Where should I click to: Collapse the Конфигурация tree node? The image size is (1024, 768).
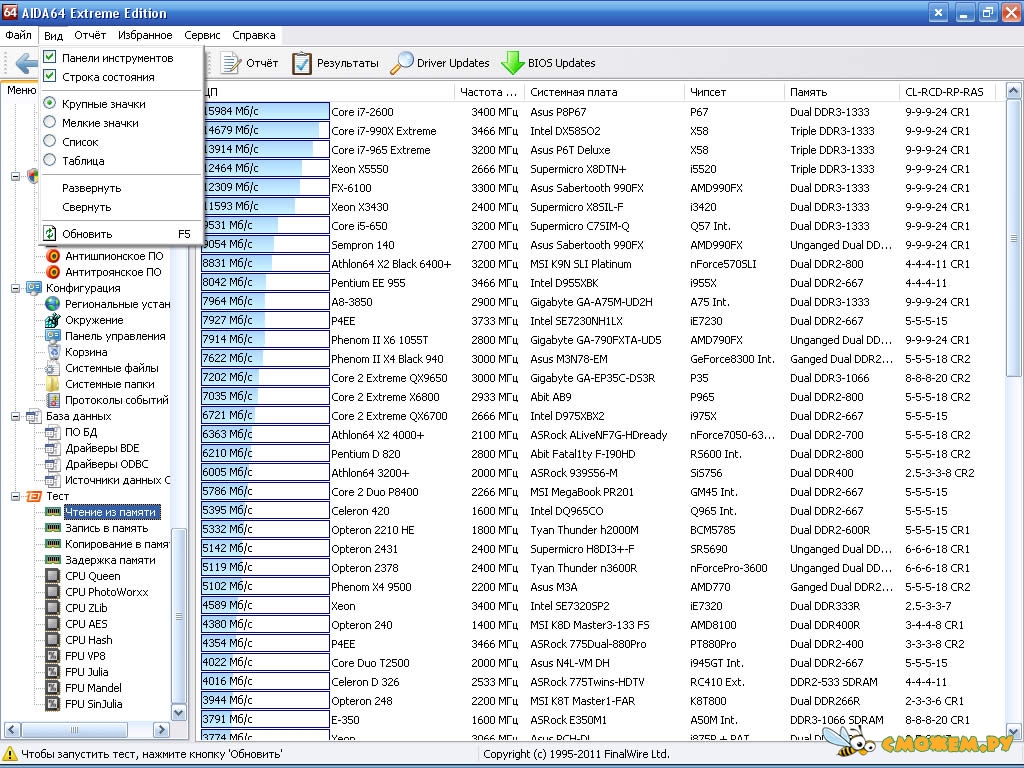(16, 288)
